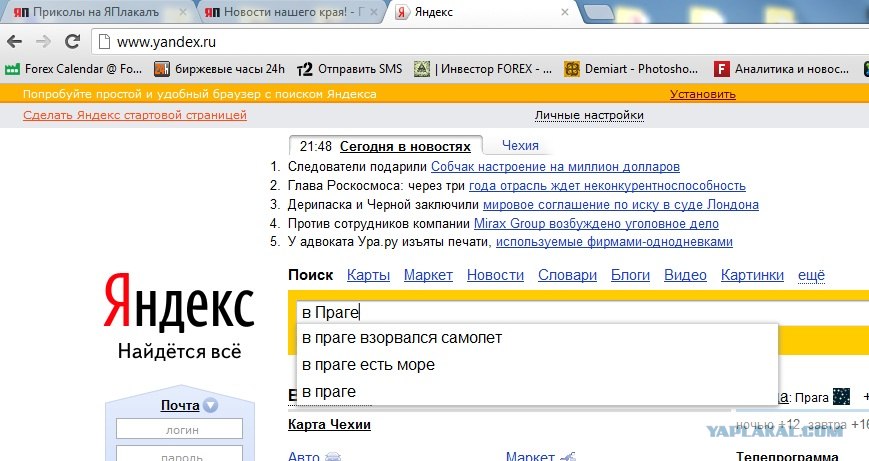Screen dimensions: 869x461
Task: Click the page icon in the address bar
Action: 104,42
